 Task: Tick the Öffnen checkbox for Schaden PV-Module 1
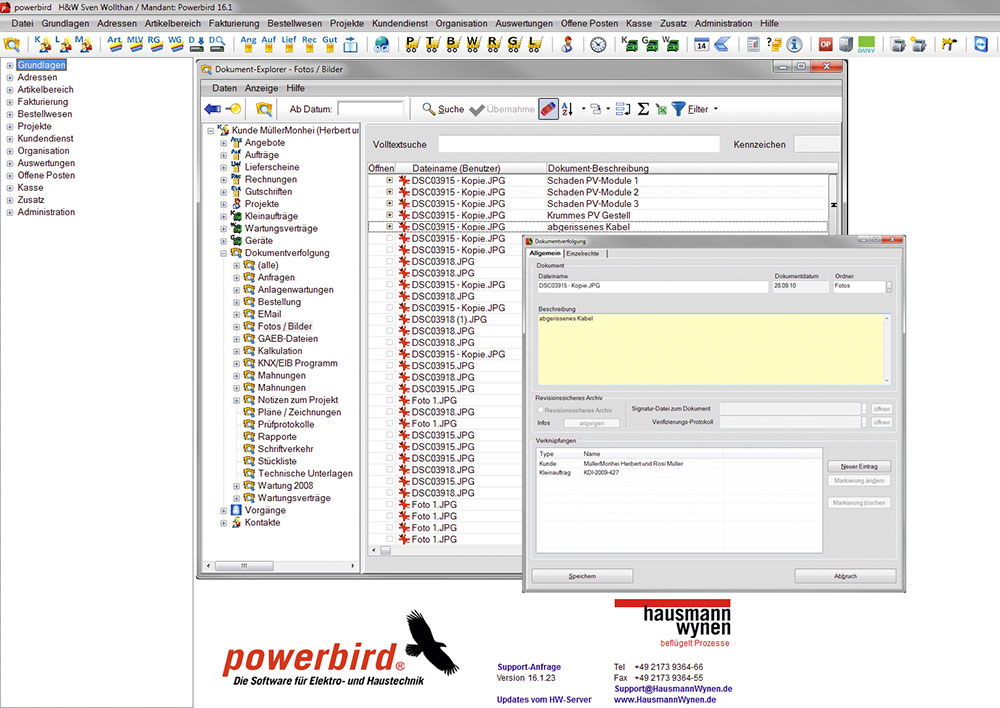point(389,181)
